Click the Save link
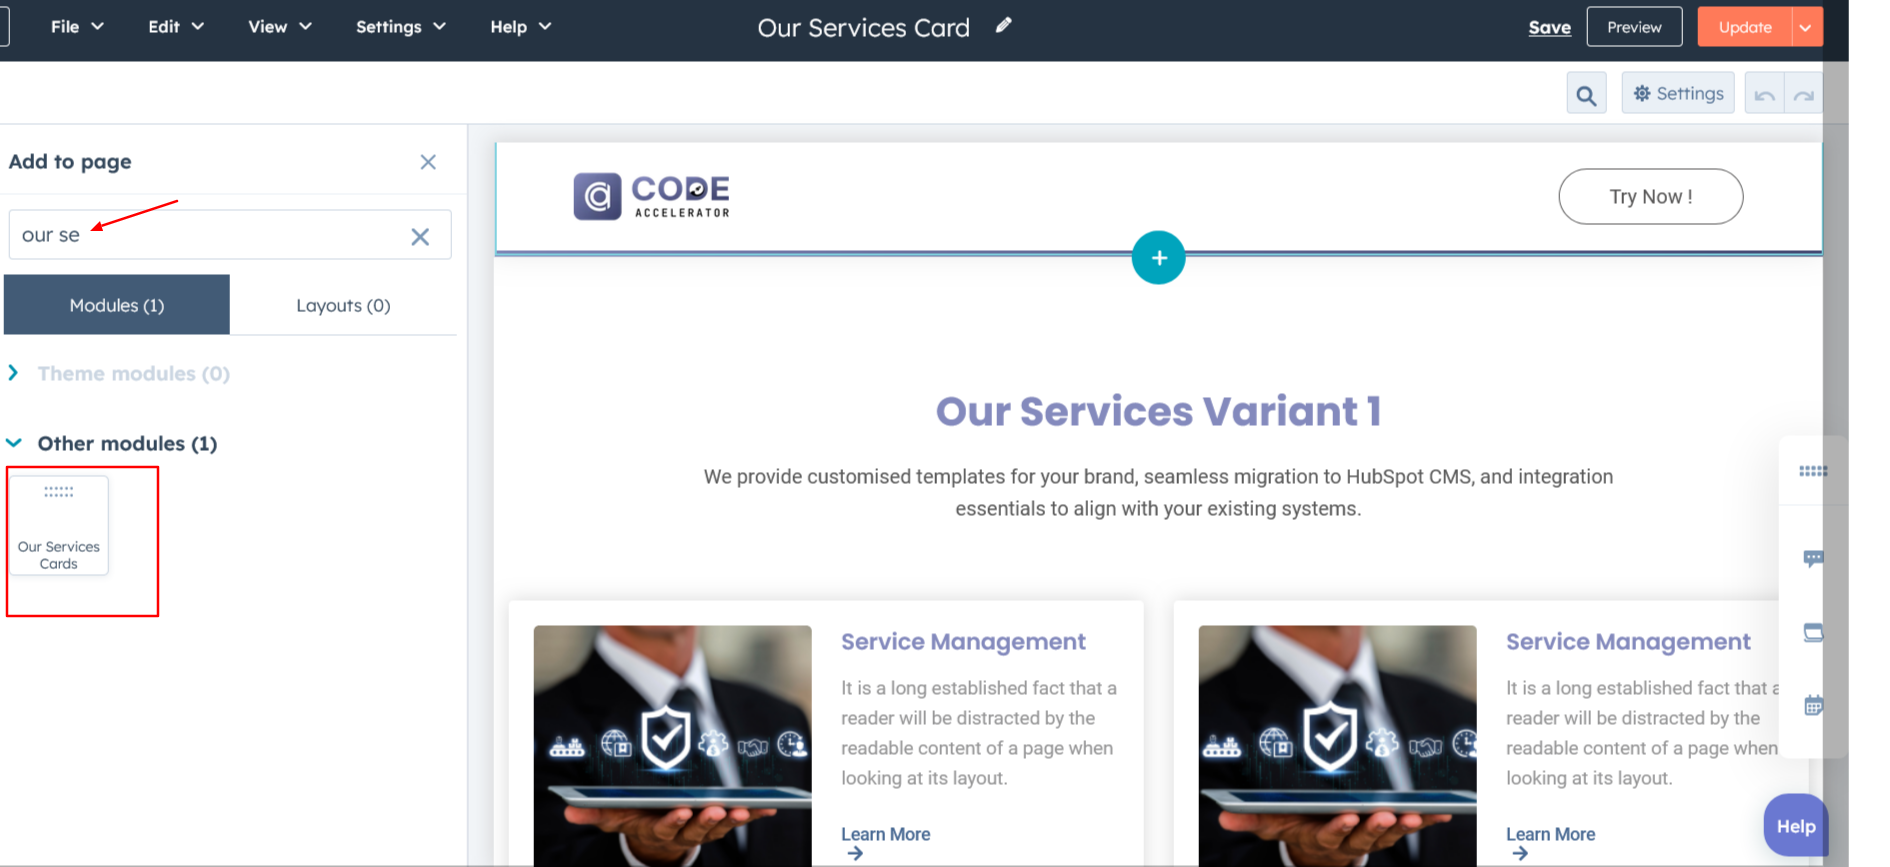 coord(1549,28)
